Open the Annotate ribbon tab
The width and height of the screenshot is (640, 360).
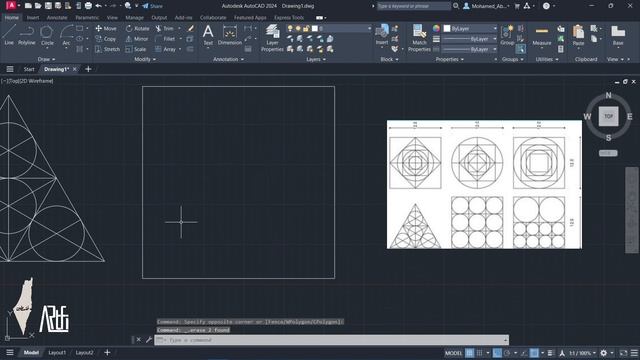coord(57,18)
